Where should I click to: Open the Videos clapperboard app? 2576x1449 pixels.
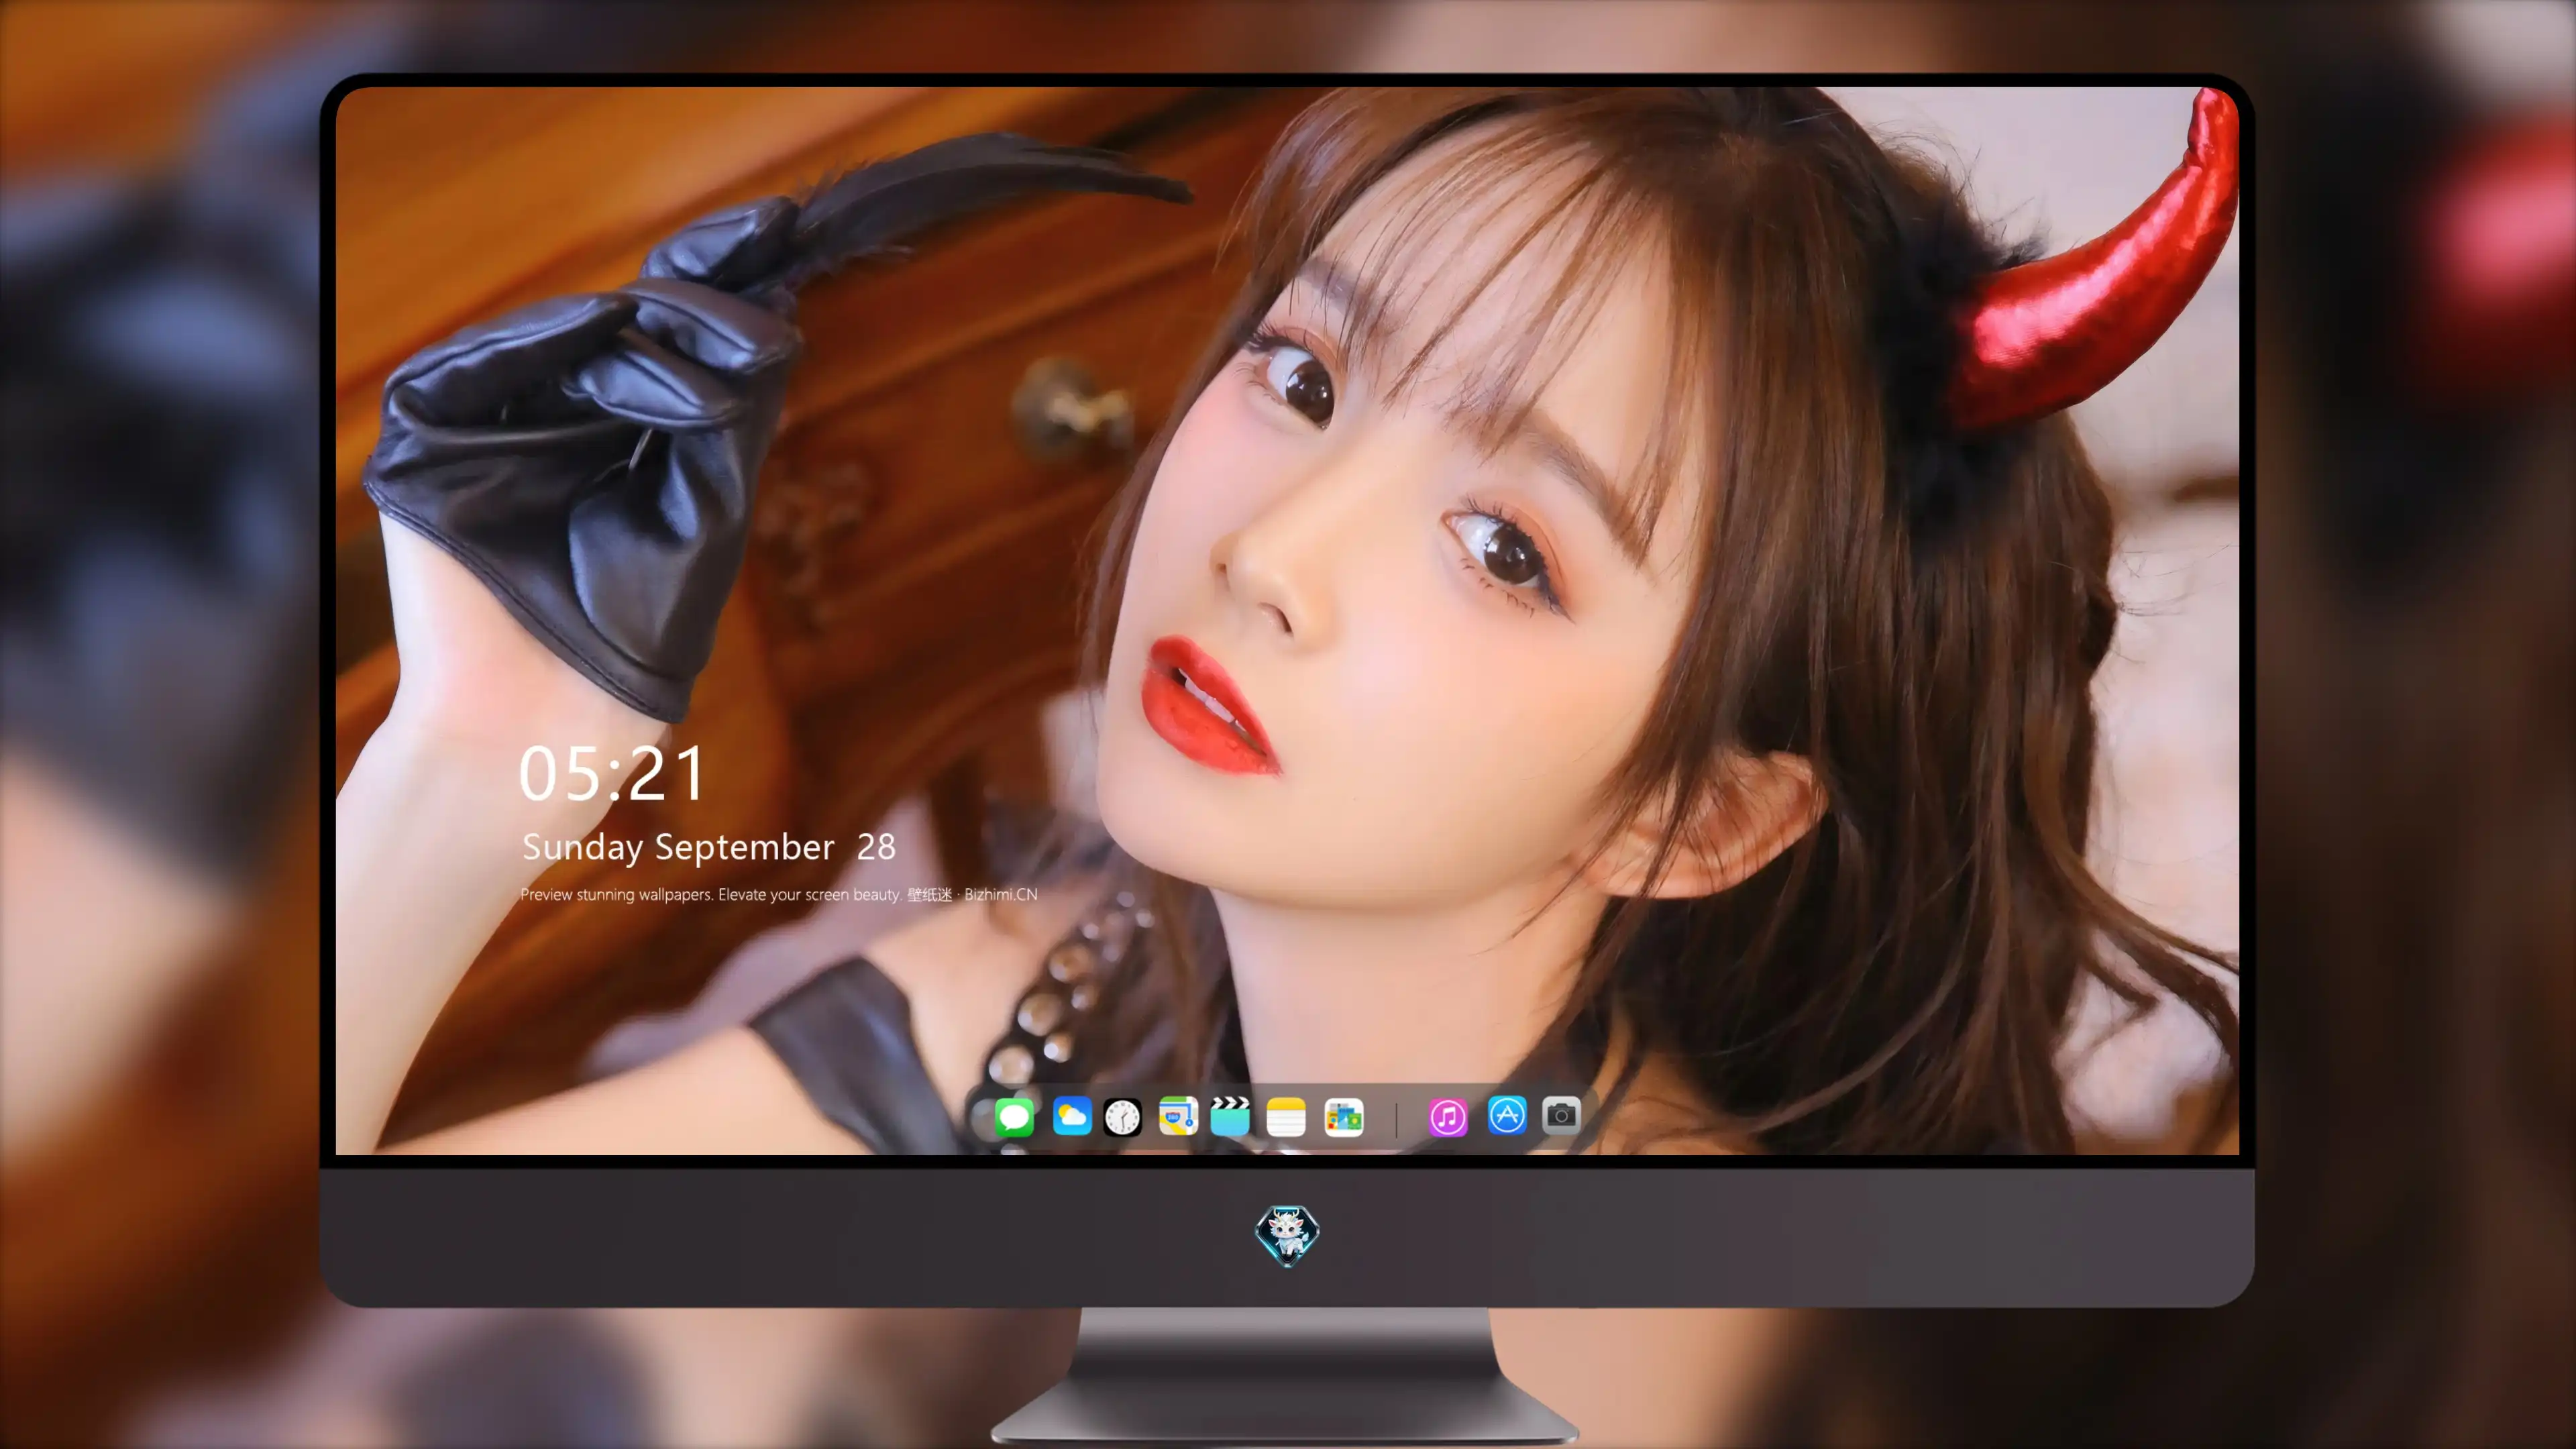pyautogui.click(x=1230, y=1116)
